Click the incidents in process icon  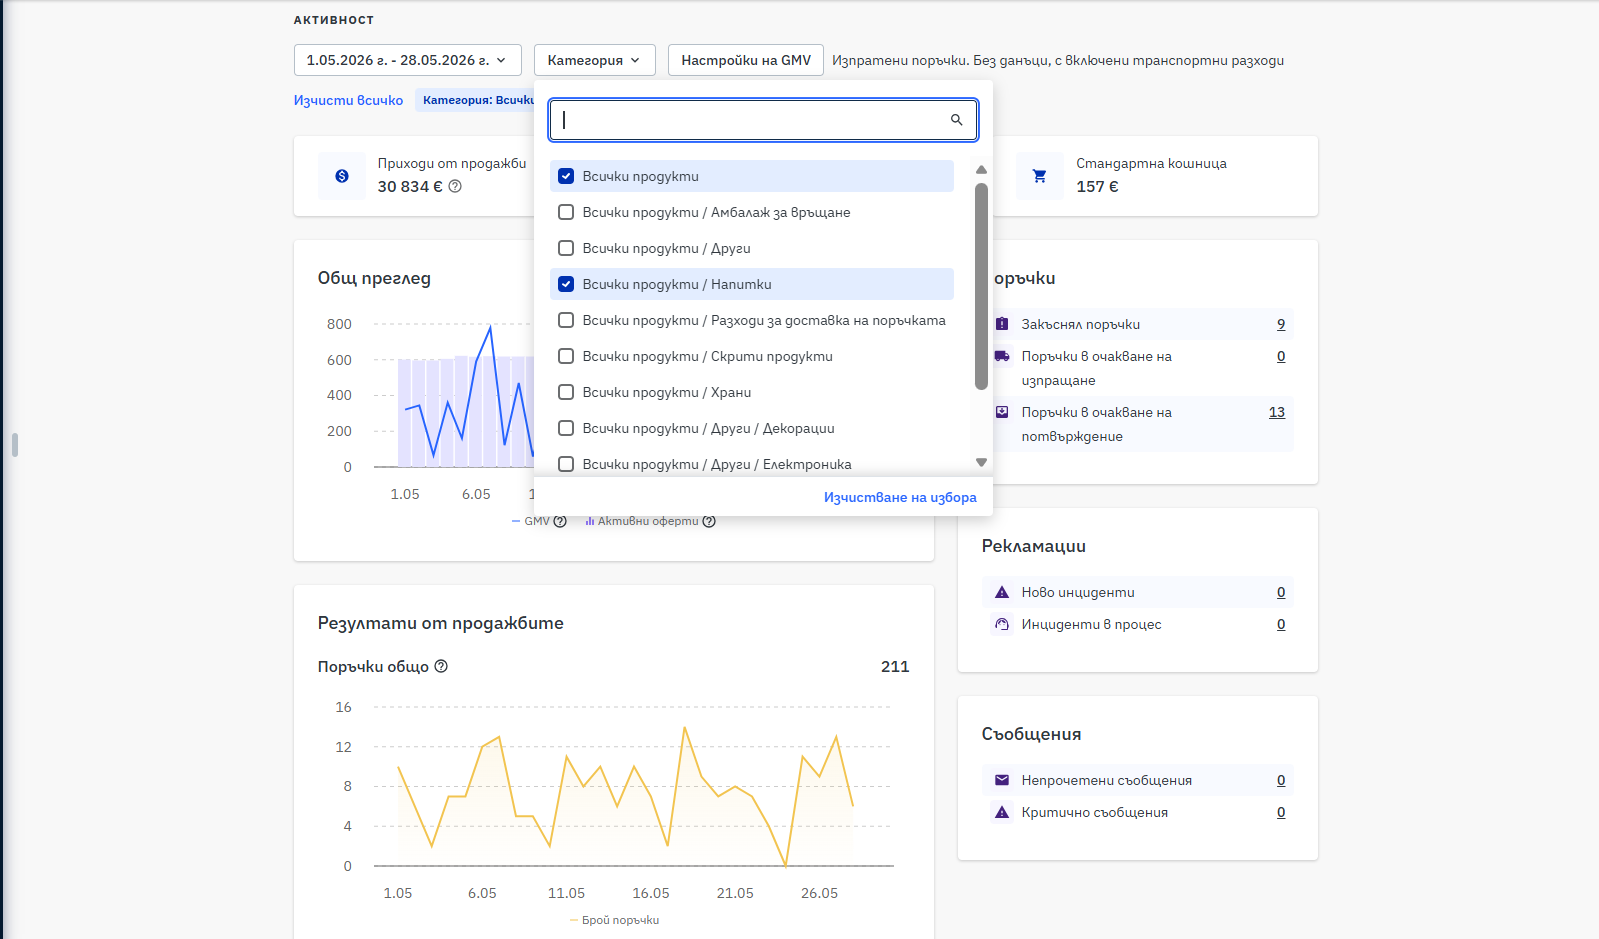1002,624
